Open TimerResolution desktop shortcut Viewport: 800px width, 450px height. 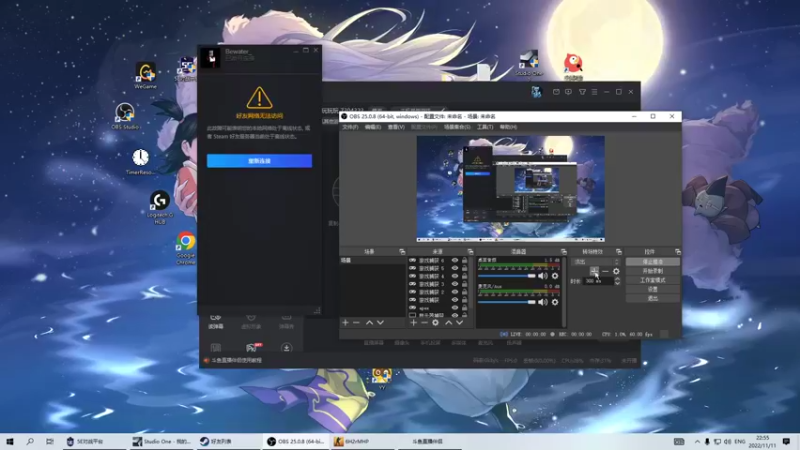pyautogui.click(x=140, y=162)
